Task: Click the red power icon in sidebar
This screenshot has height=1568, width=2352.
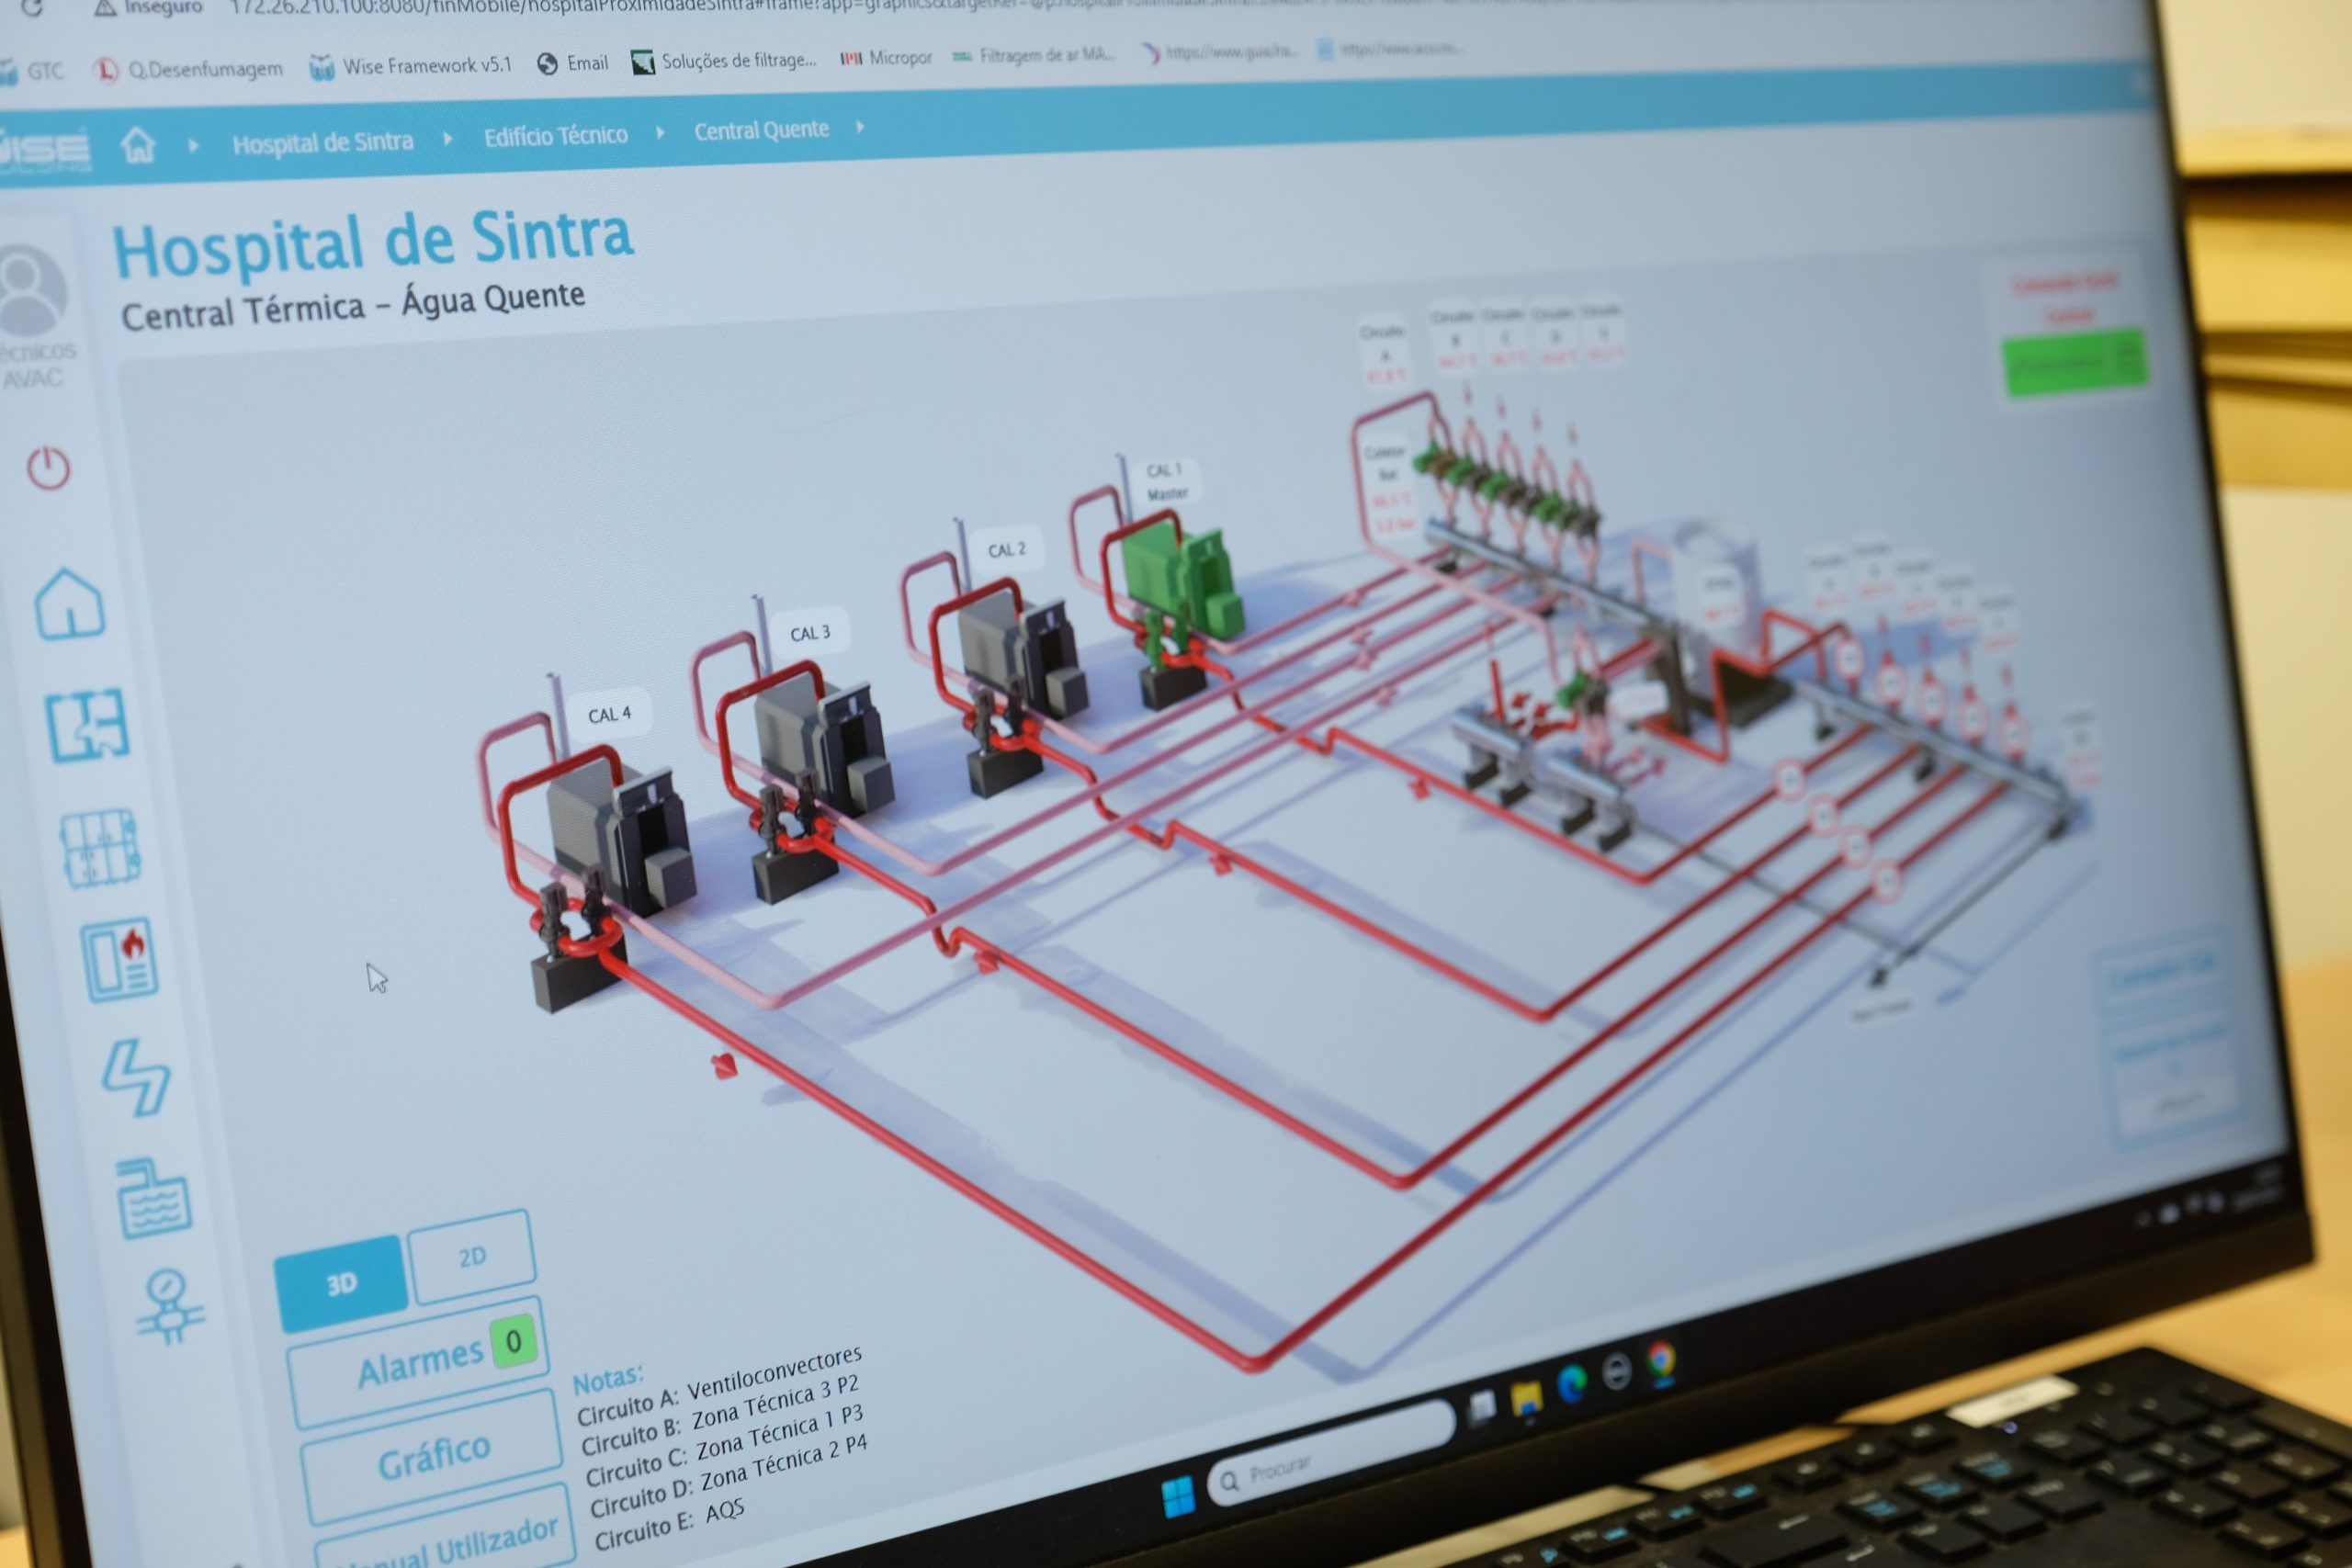Action: click(48, 468)
